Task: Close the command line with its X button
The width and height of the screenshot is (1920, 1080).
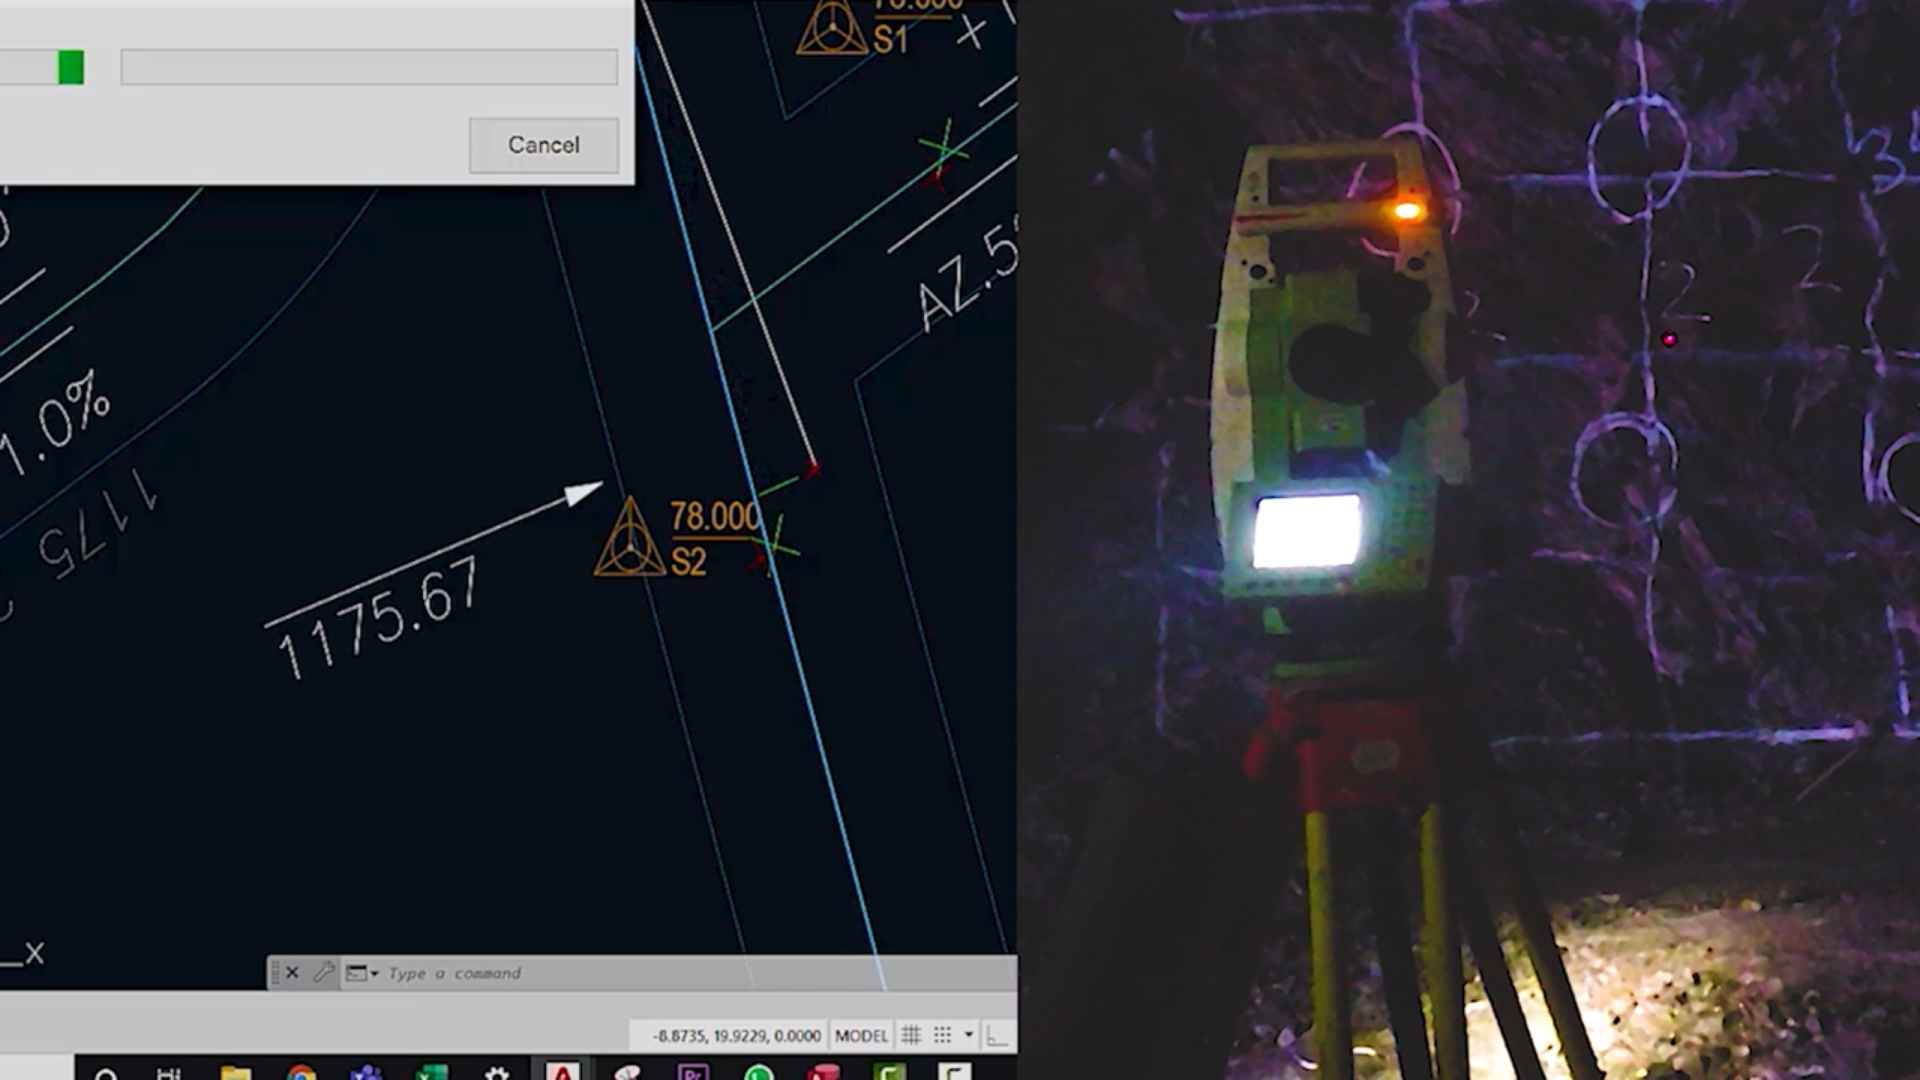Action: click(x=293, y=973)
